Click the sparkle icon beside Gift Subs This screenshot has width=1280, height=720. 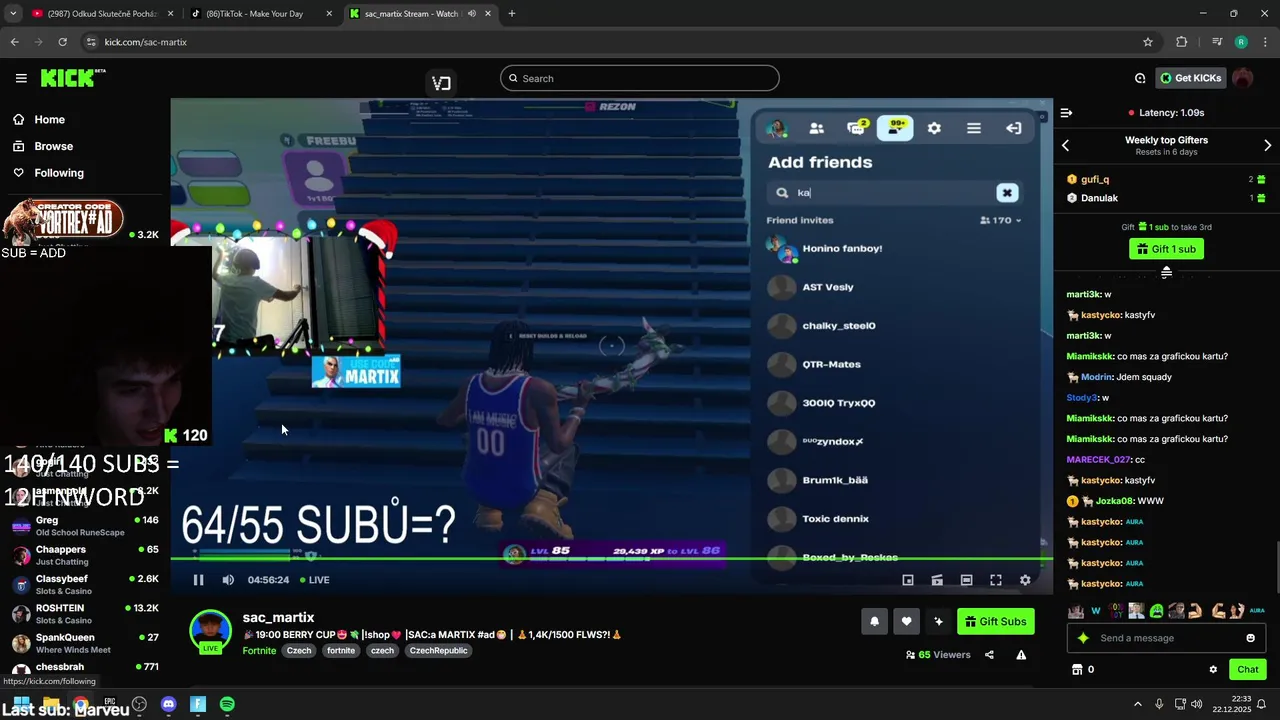pyautogui.click(x=938, y=621)
